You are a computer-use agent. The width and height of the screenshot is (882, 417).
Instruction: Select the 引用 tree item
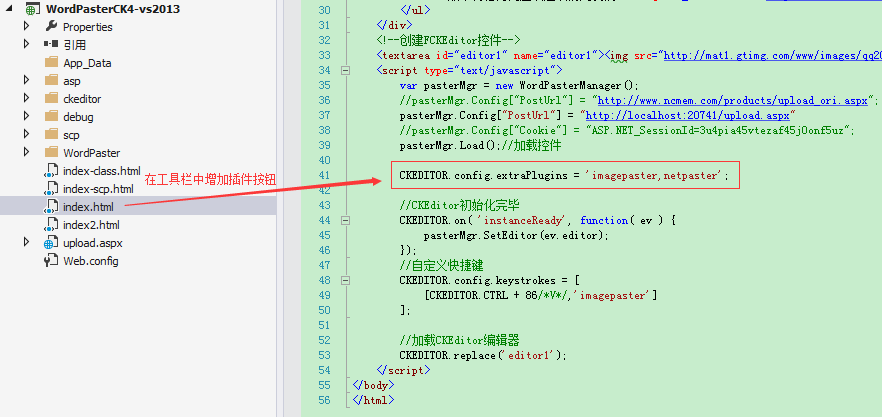[x=74, y=45]
